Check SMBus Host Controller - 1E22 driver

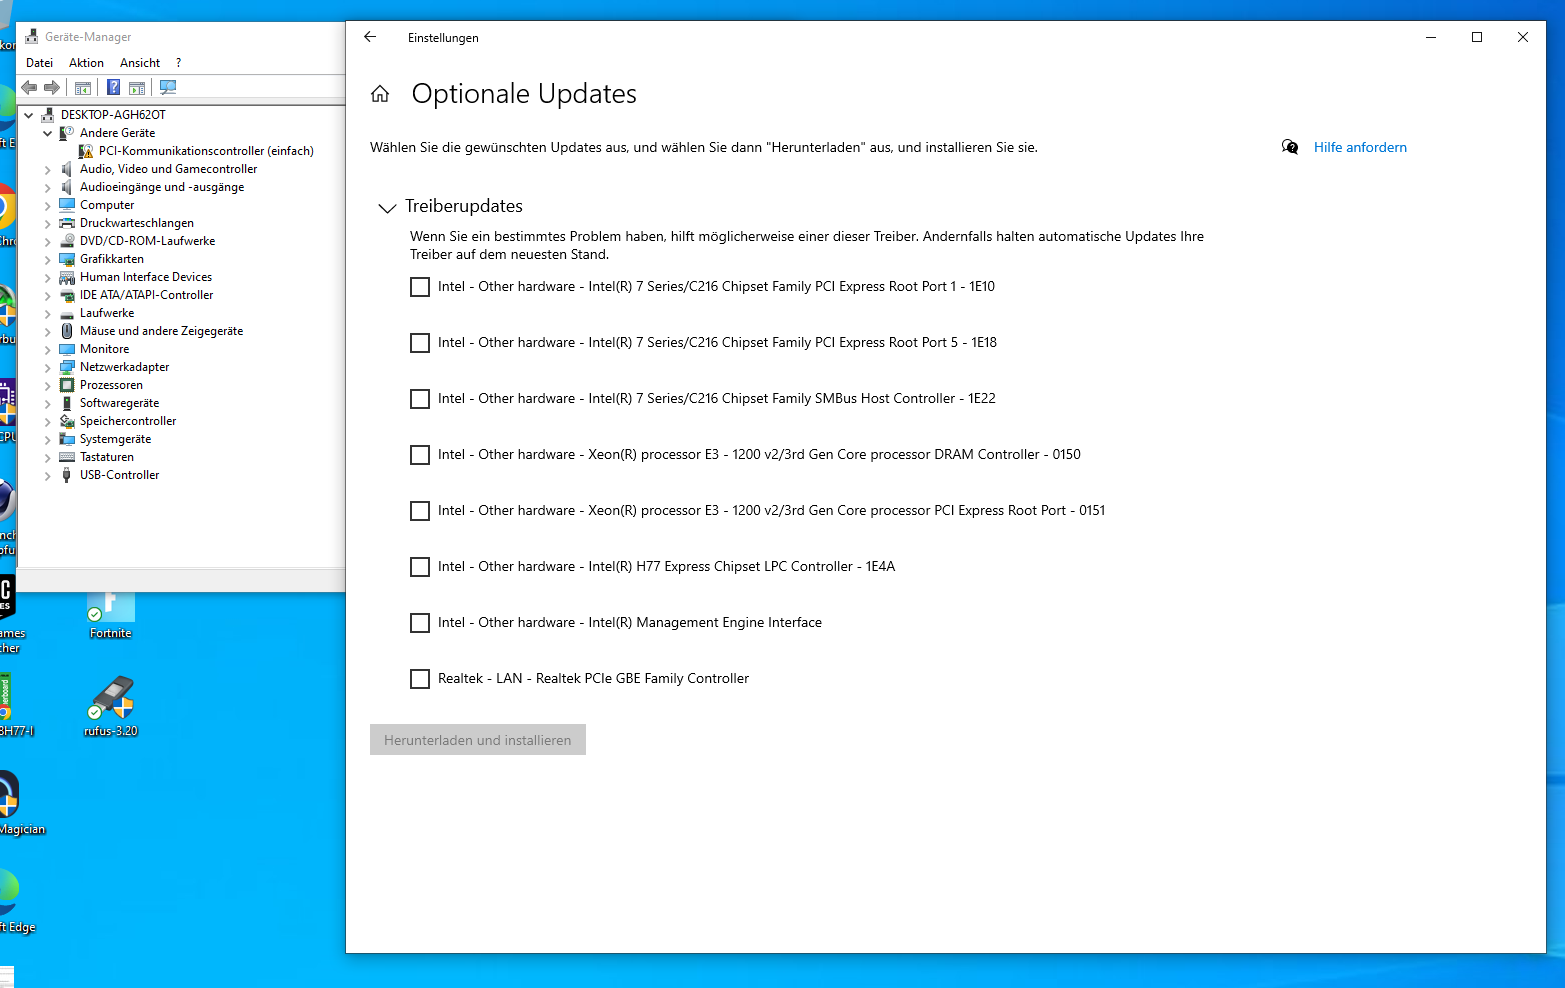(x=420, y=399)
